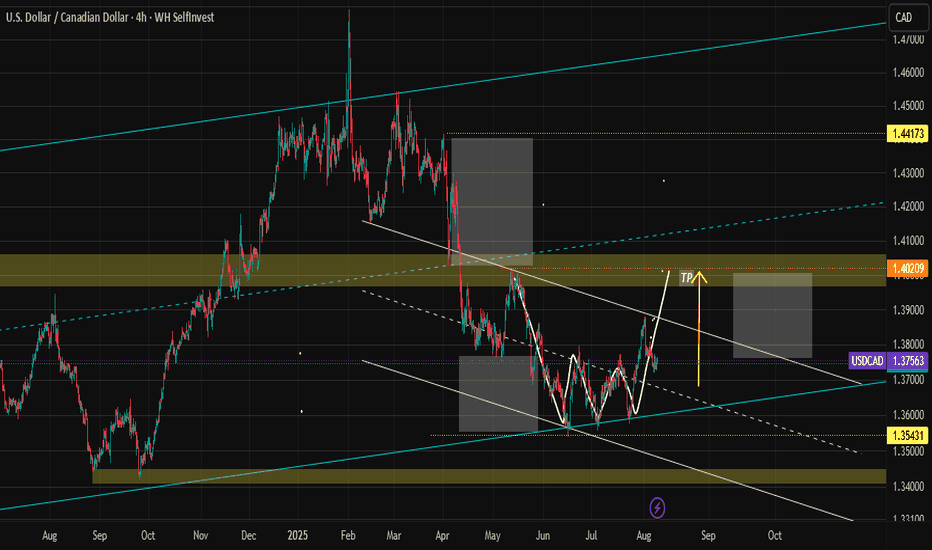The height and width of the screenshot is (550, 932).
Task: Click the 1.38000 price axis value
Action: (x=908, y=344)
